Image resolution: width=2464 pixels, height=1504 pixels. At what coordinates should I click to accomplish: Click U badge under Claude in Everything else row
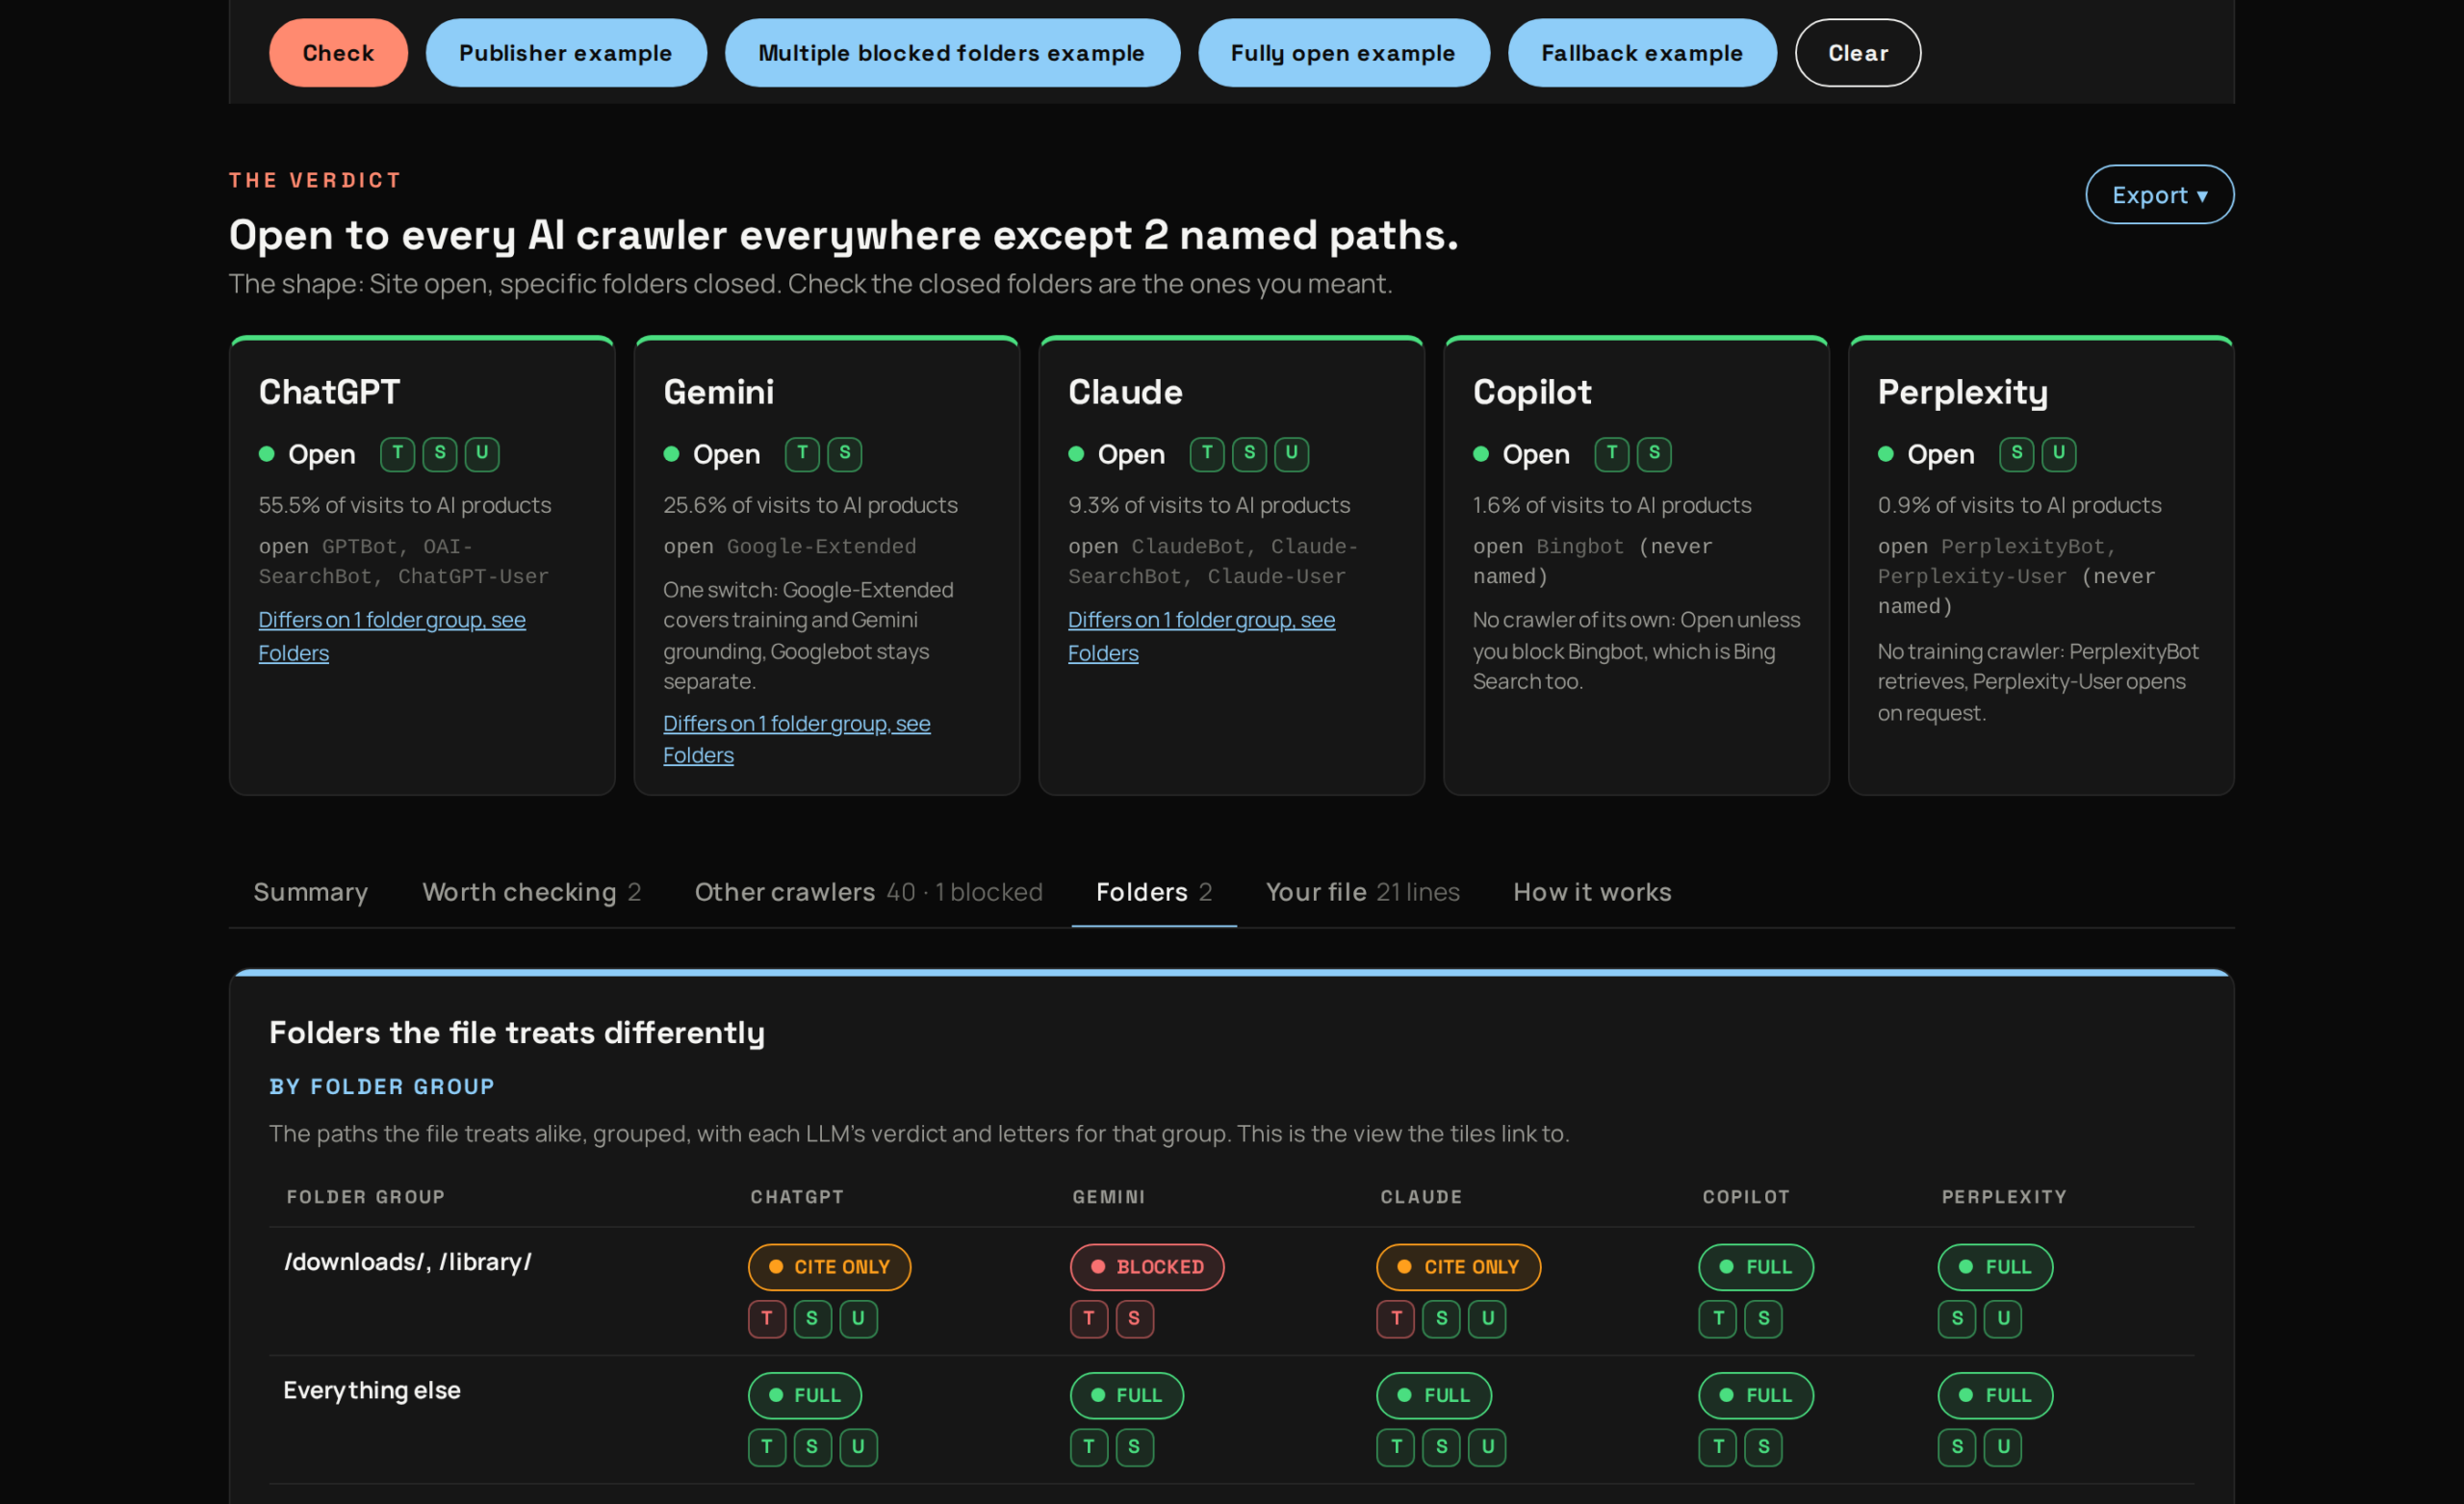1487,1447
